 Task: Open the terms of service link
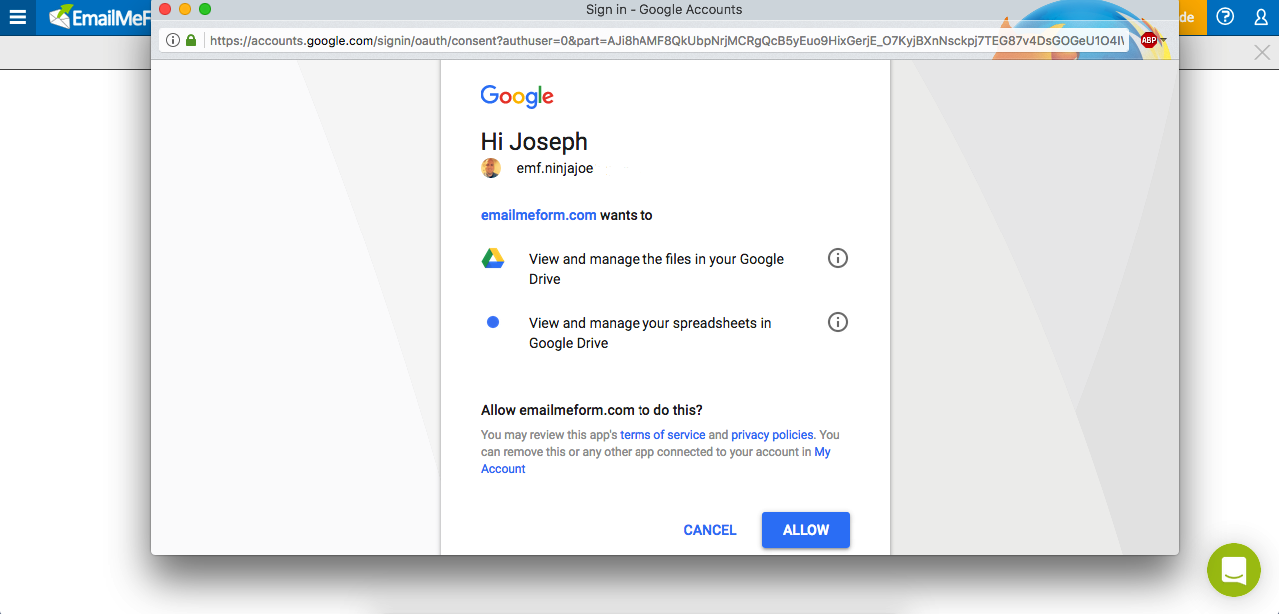click(663, 435)
